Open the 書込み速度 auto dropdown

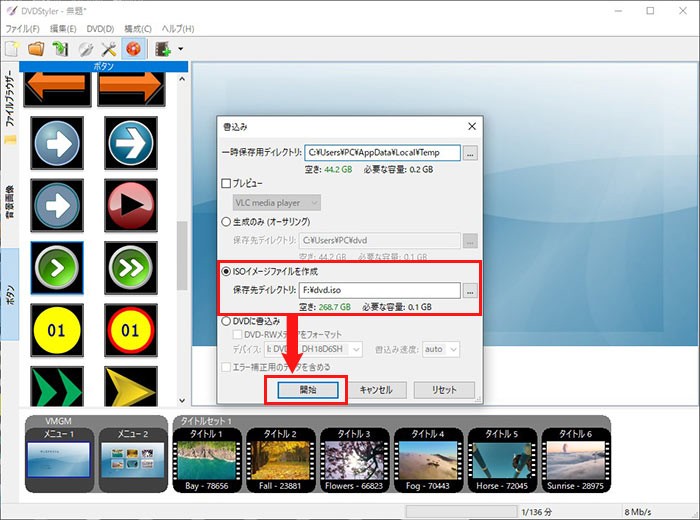441,349
